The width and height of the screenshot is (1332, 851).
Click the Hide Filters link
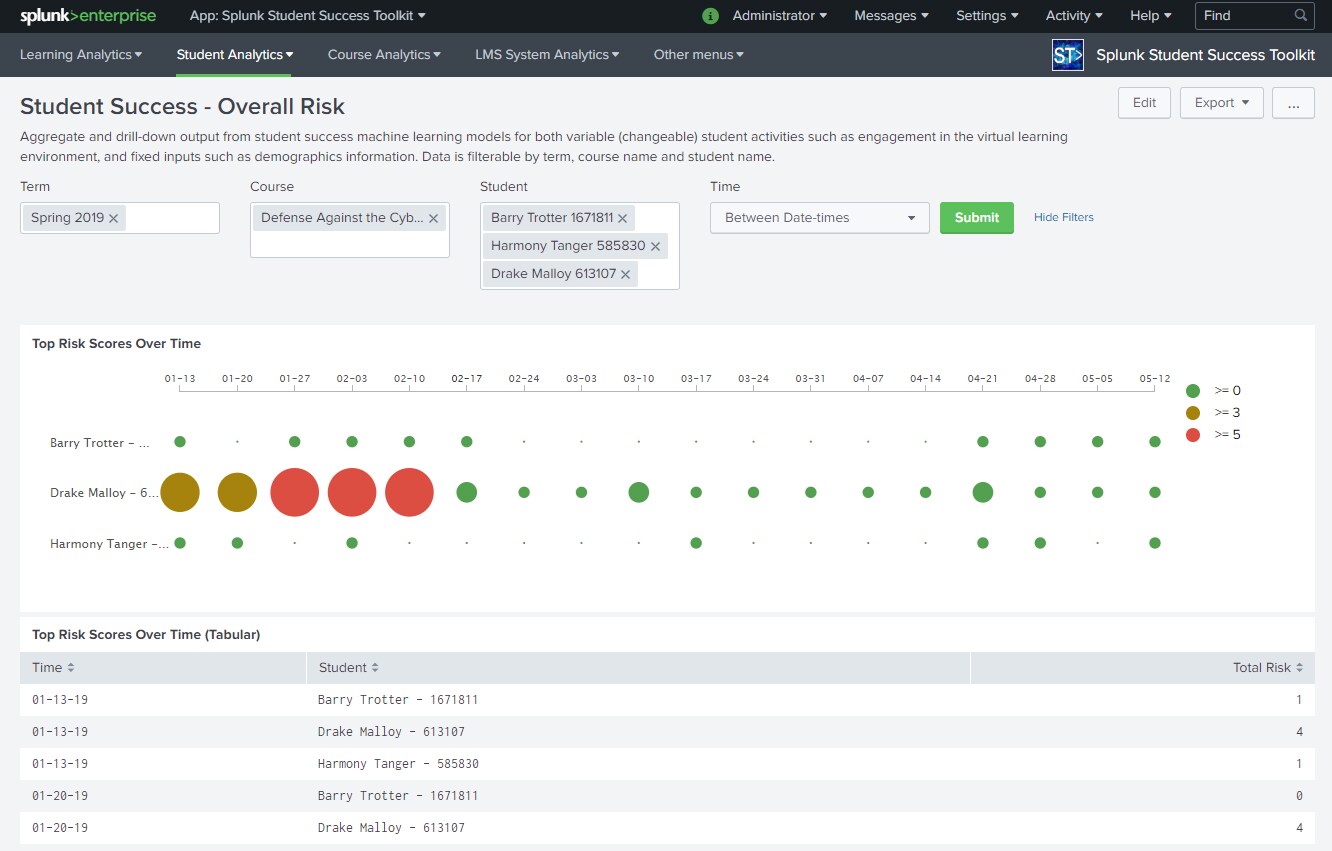pos(1064,217)
